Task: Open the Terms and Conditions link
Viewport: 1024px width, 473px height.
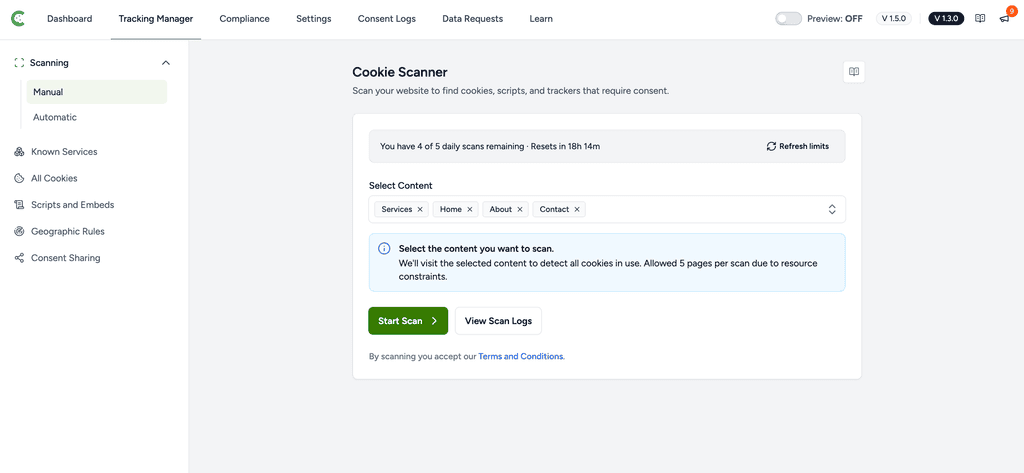Action: tap(520, 357)
